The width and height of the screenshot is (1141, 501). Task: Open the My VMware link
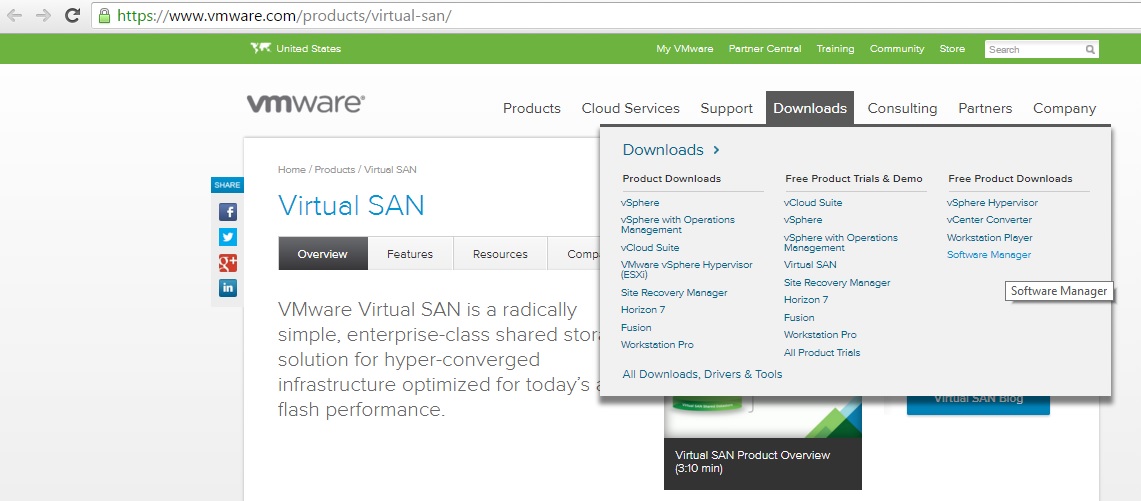pyautogui.click(x=685, y=49)
